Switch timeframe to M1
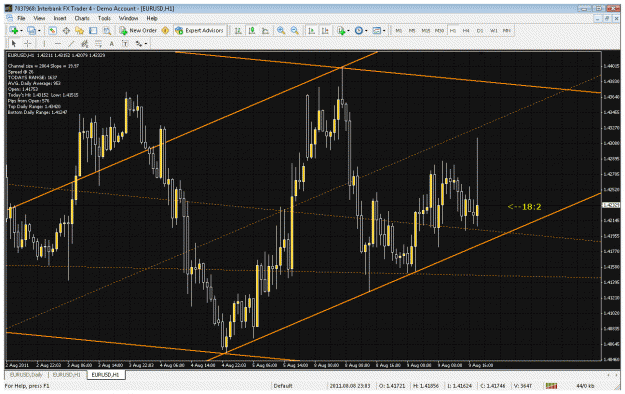 [398, 31]
